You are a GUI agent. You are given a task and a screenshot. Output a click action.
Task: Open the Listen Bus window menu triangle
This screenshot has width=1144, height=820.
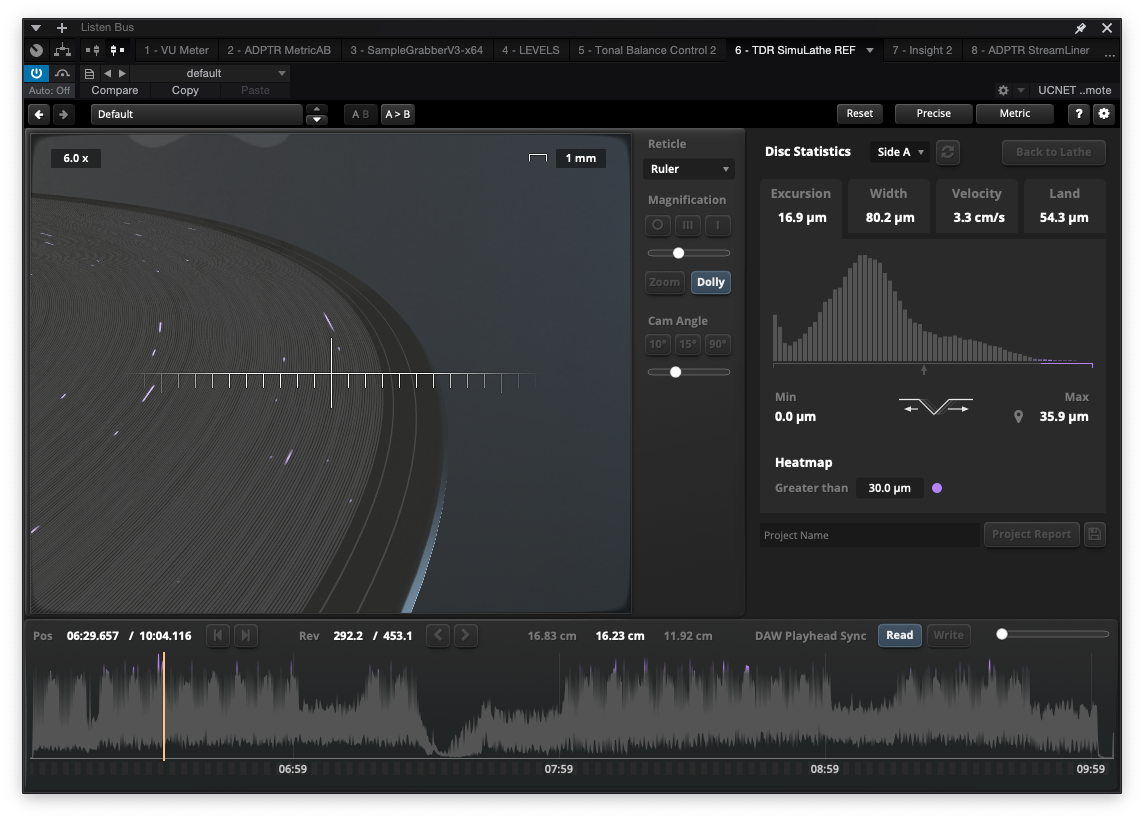(36, 28)
